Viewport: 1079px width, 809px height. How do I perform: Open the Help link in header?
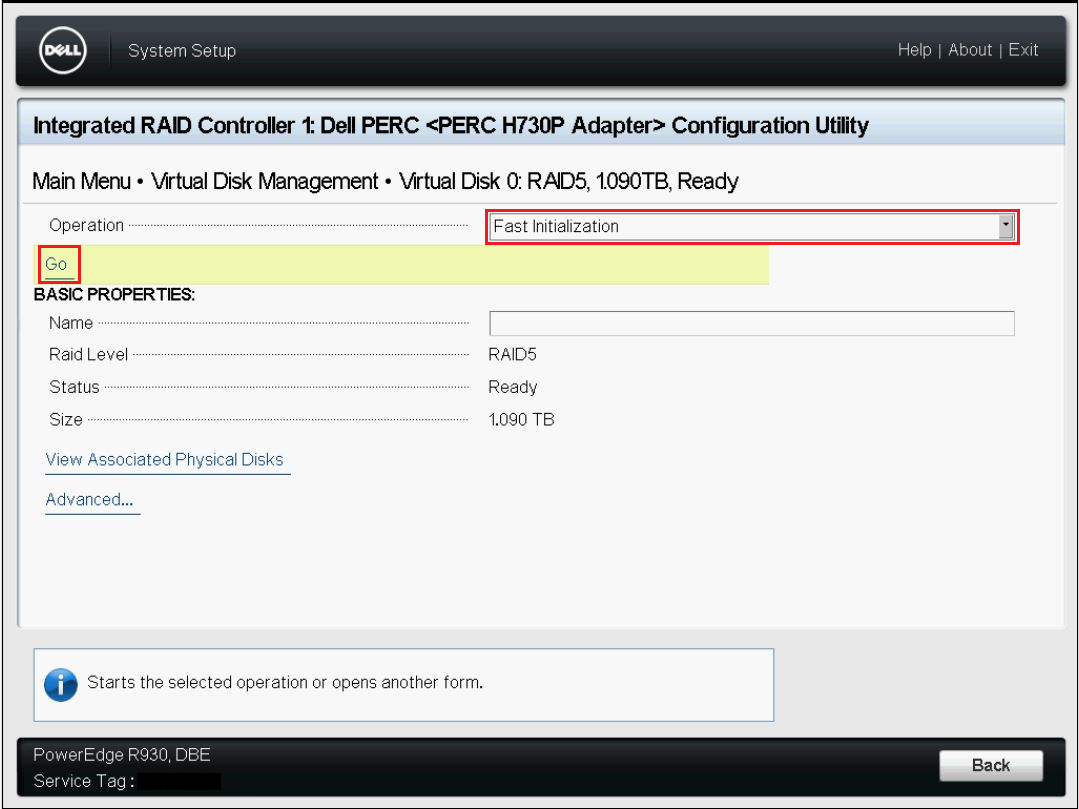(915, 50)
